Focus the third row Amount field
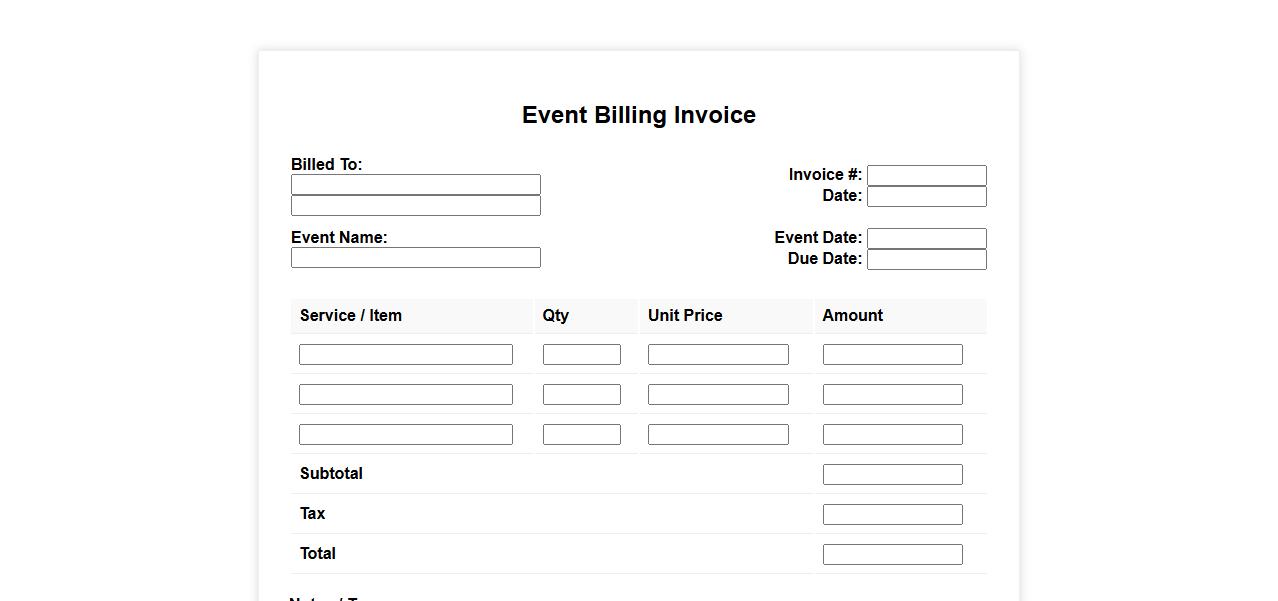The height and width of the screenshot is (601, 1278). pos(892,435)
